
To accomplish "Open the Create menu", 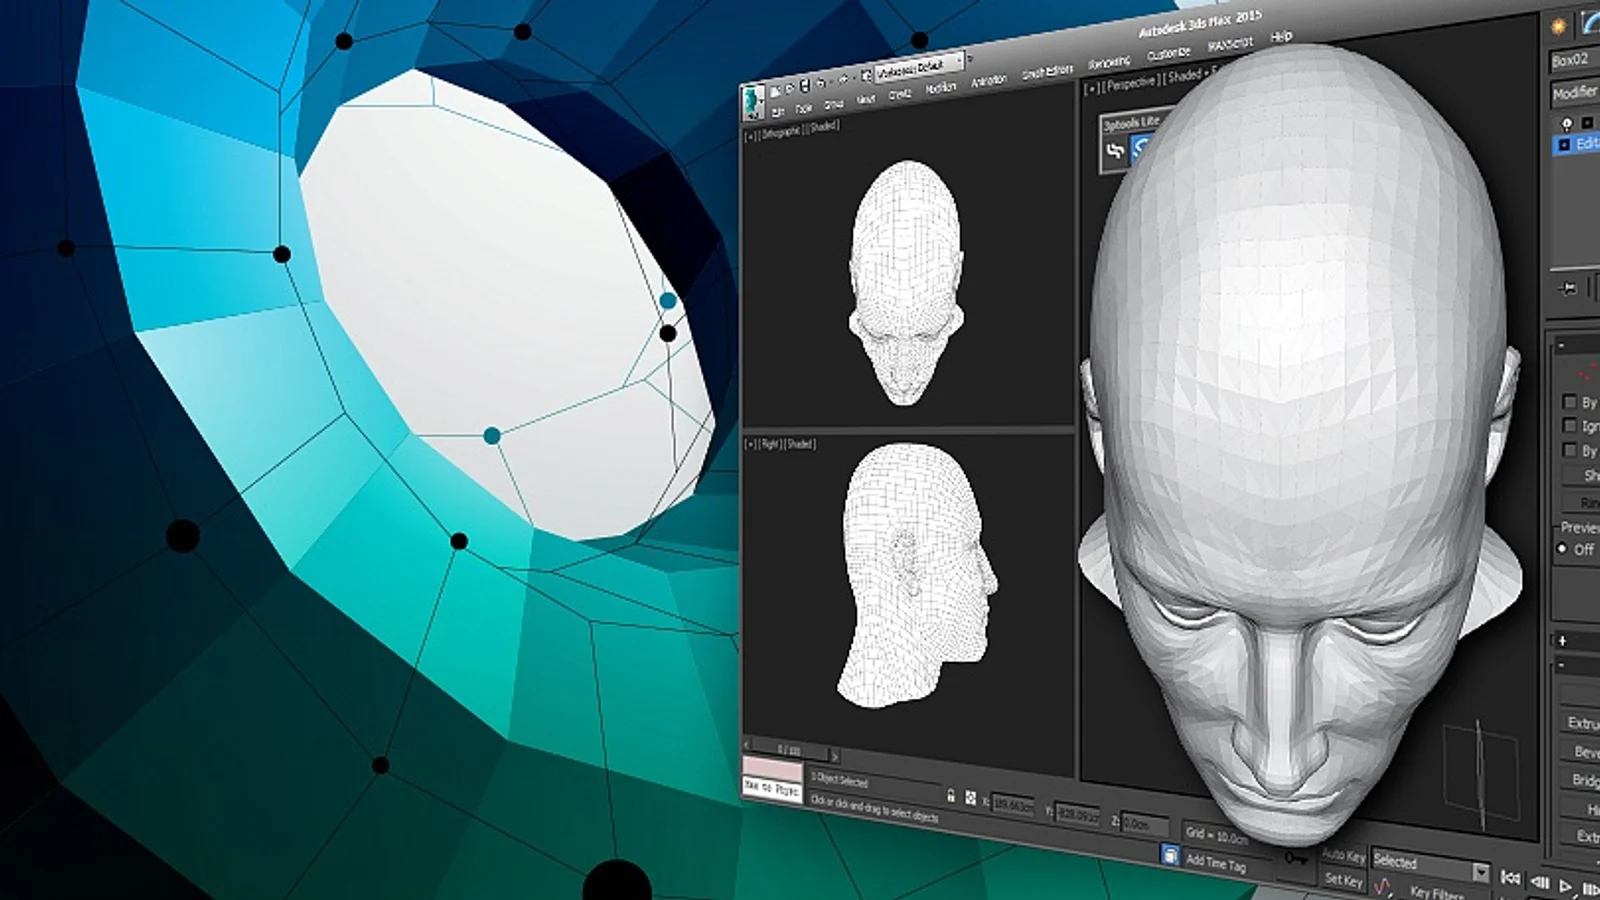I will point(900,94).
